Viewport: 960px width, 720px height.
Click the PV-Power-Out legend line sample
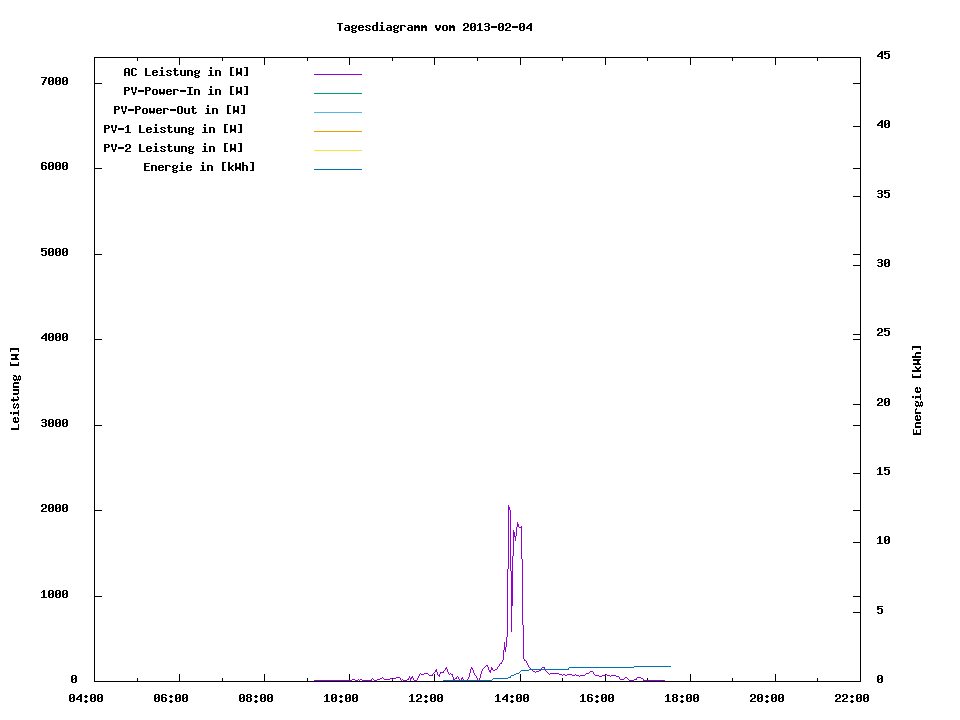tap(337, 112)
